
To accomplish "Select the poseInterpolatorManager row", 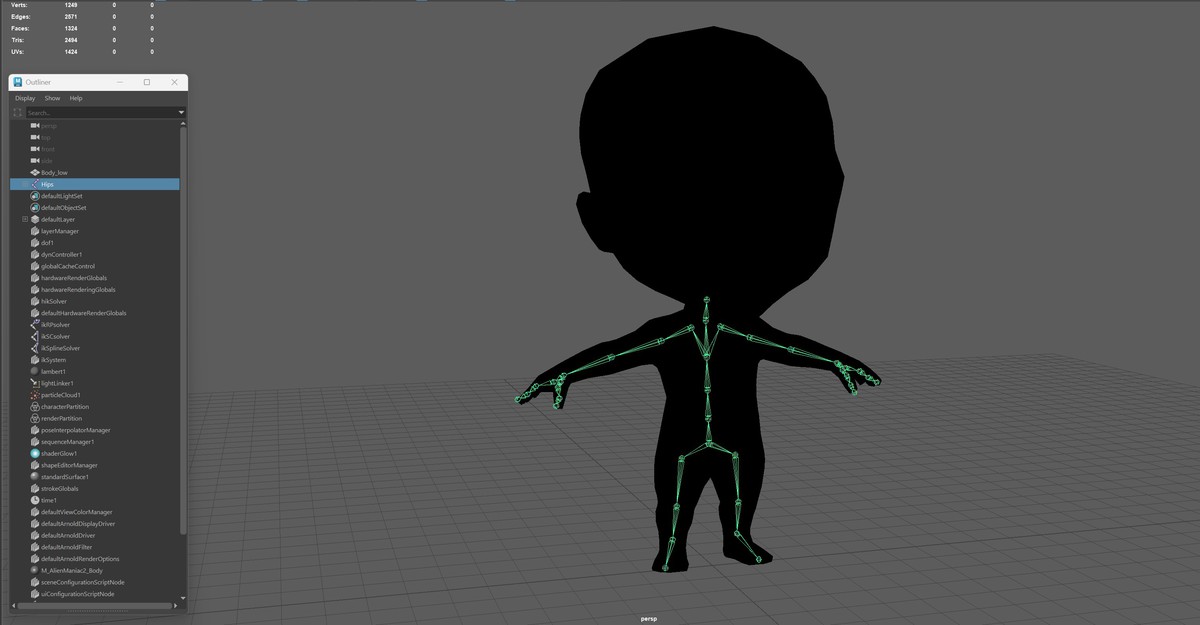I will [95, 430].
